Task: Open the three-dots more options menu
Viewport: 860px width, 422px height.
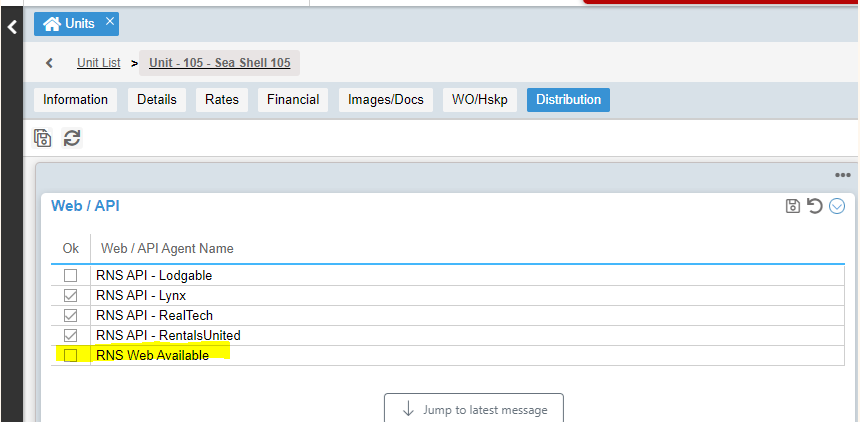Action: [x=842, y=175]
